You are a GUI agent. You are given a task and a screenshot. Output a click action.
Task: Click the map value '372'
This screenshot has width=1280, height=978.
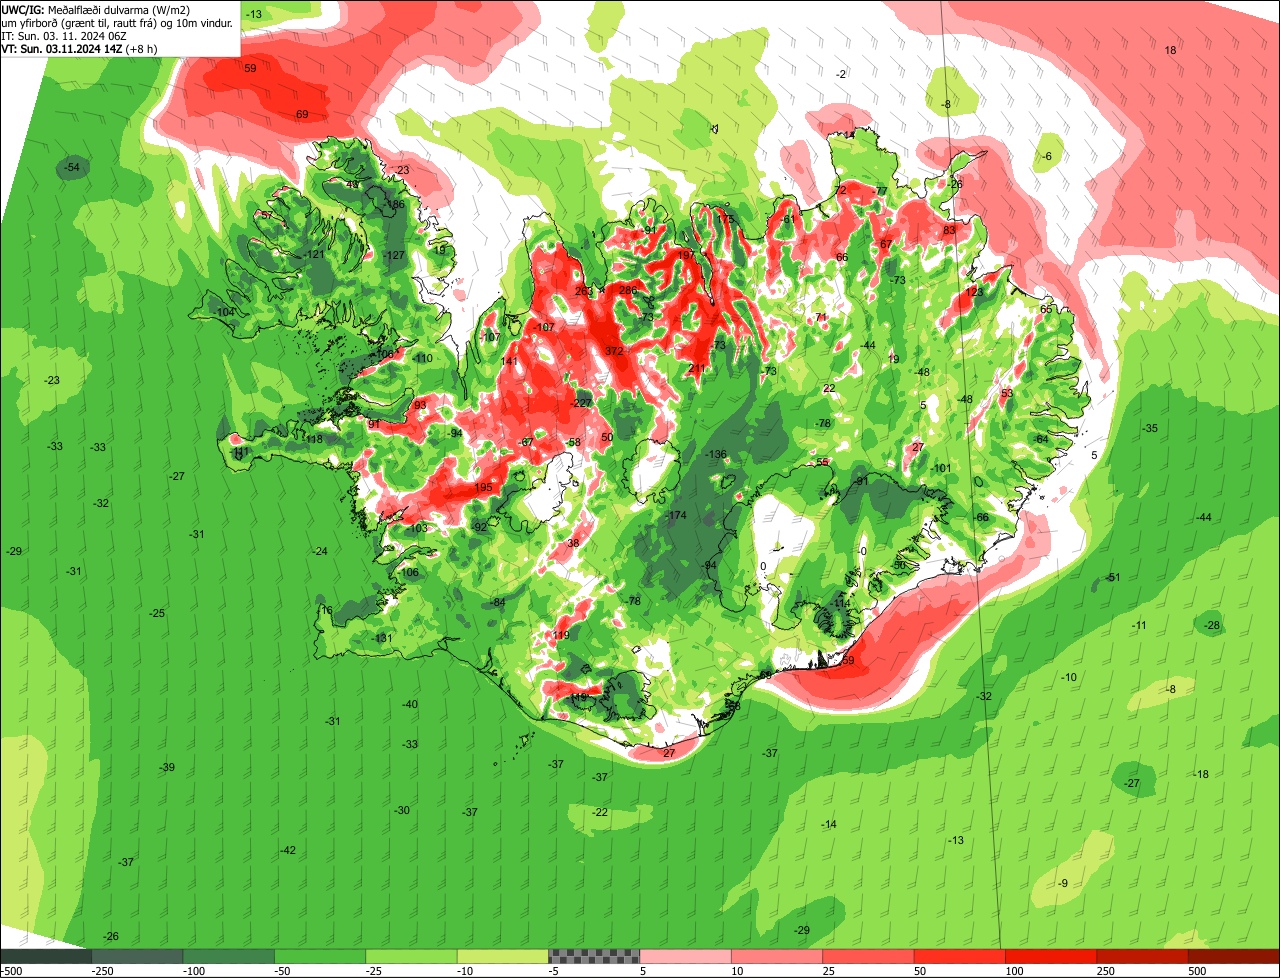coord(614,351)
